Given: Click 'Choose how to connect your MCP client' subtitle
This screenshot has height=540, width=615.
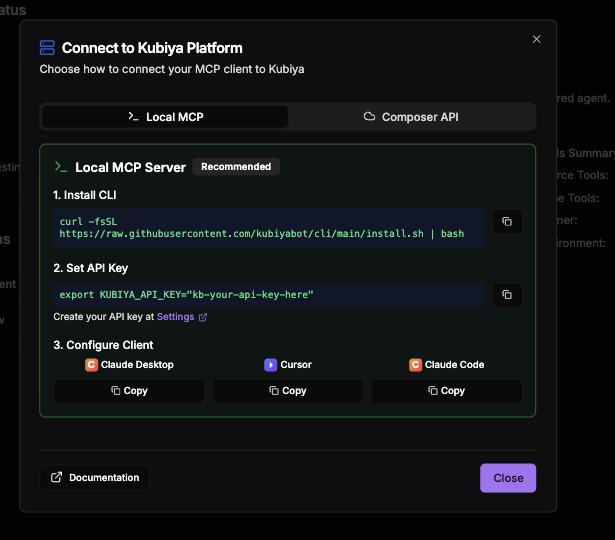Looking at the screenshot, I should 172,69.
